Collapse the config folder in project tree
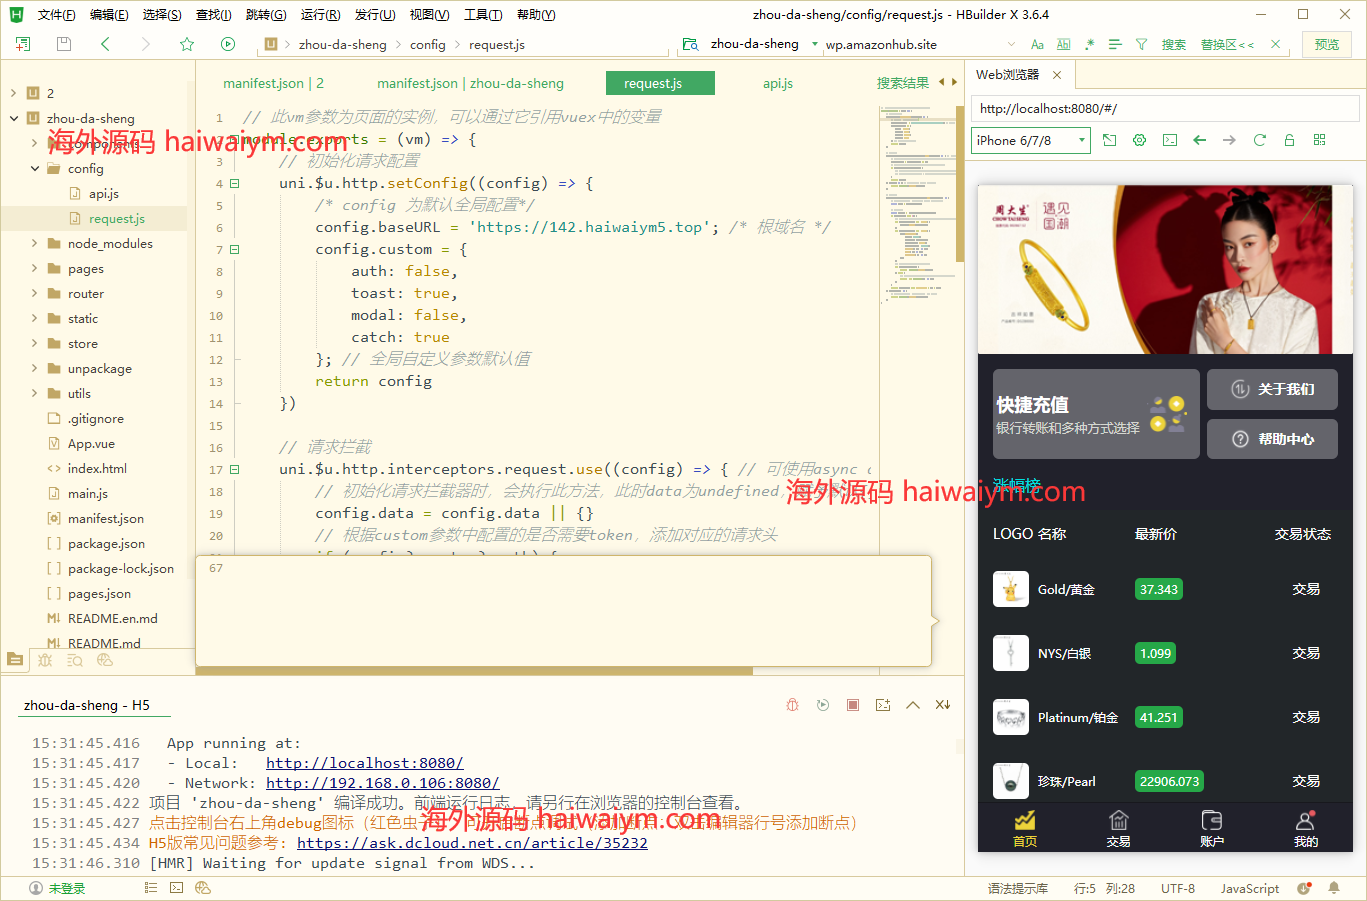 (x=34, y=169)
